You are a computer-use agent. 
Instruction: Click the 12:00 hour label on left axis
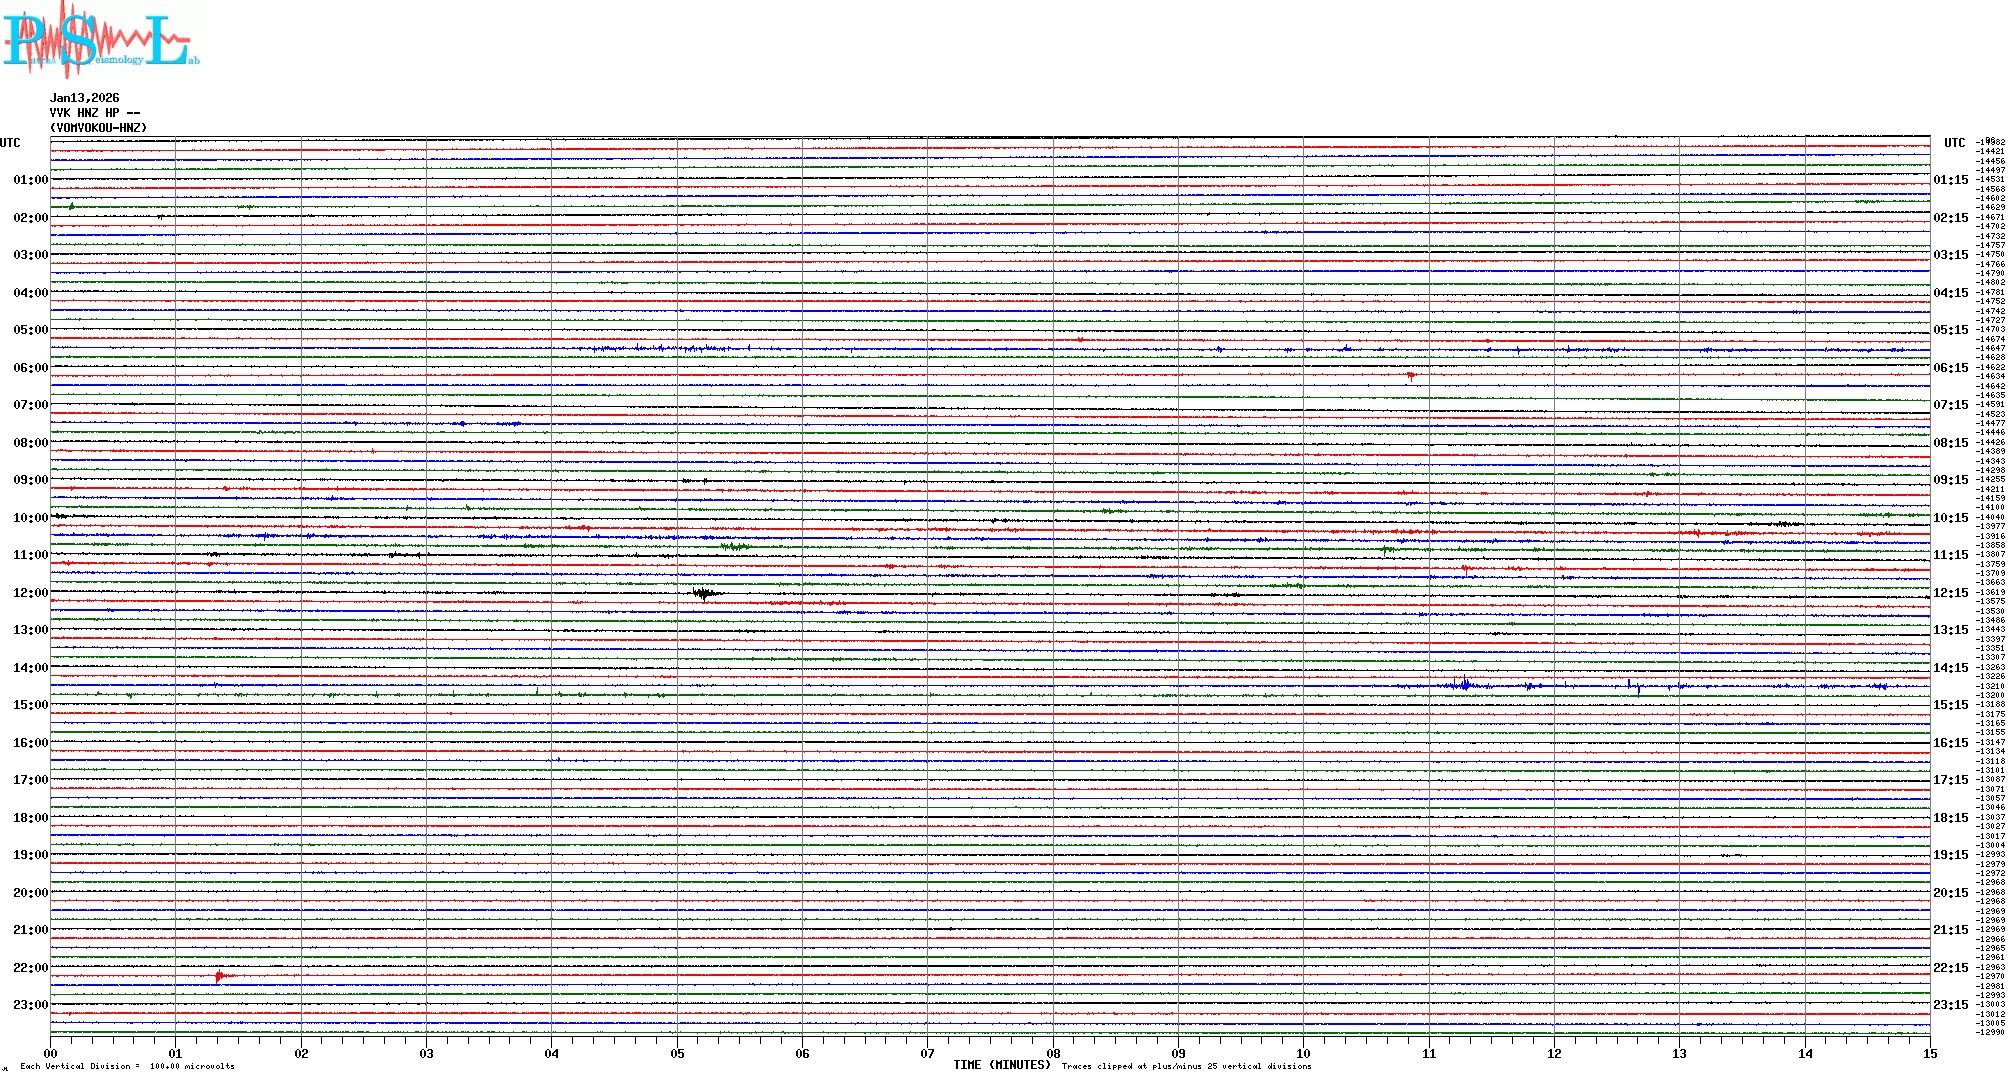click(30, 593)
